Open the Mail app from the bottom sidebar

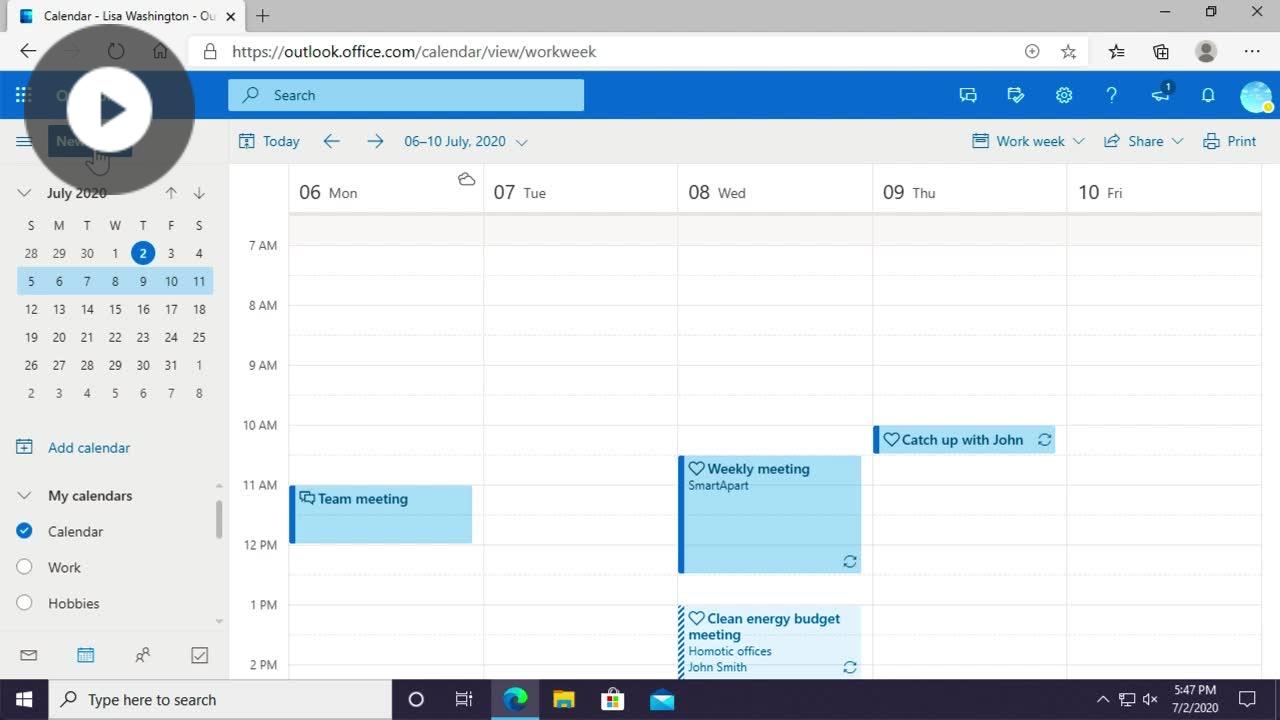pos(28,655)
